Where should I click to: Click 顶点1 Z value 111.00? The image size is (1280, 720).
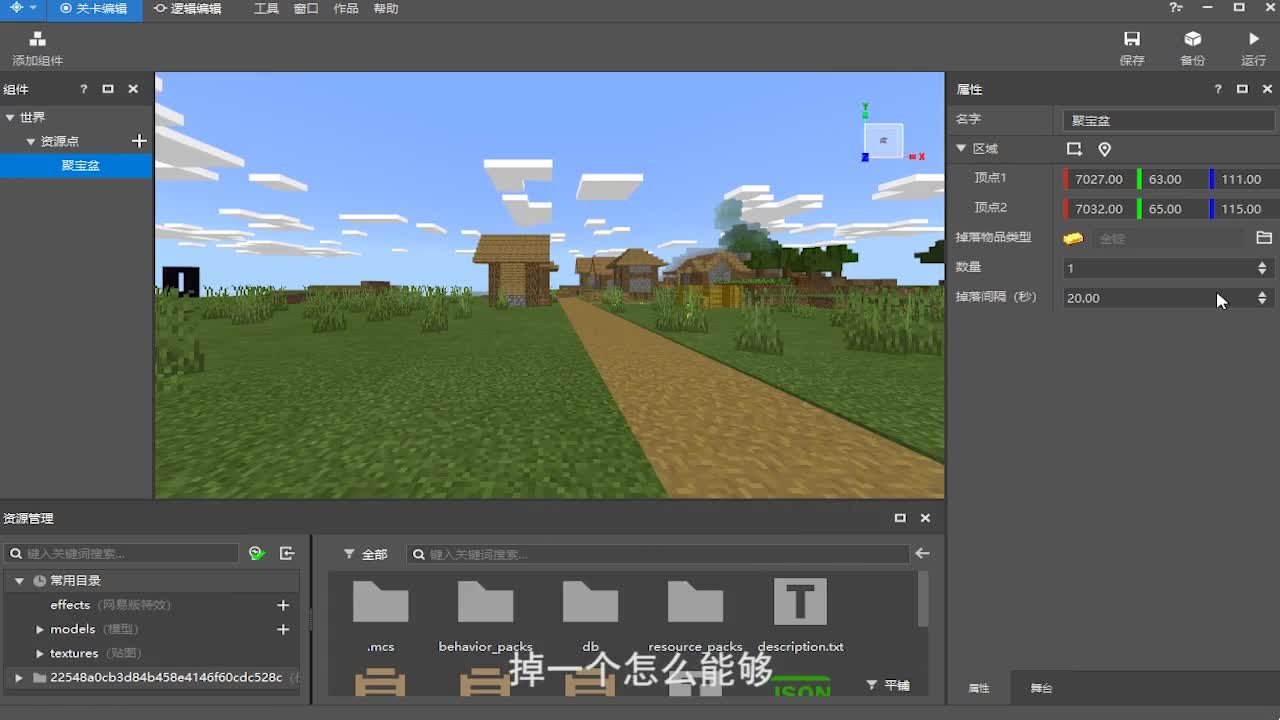point(1245,179)
